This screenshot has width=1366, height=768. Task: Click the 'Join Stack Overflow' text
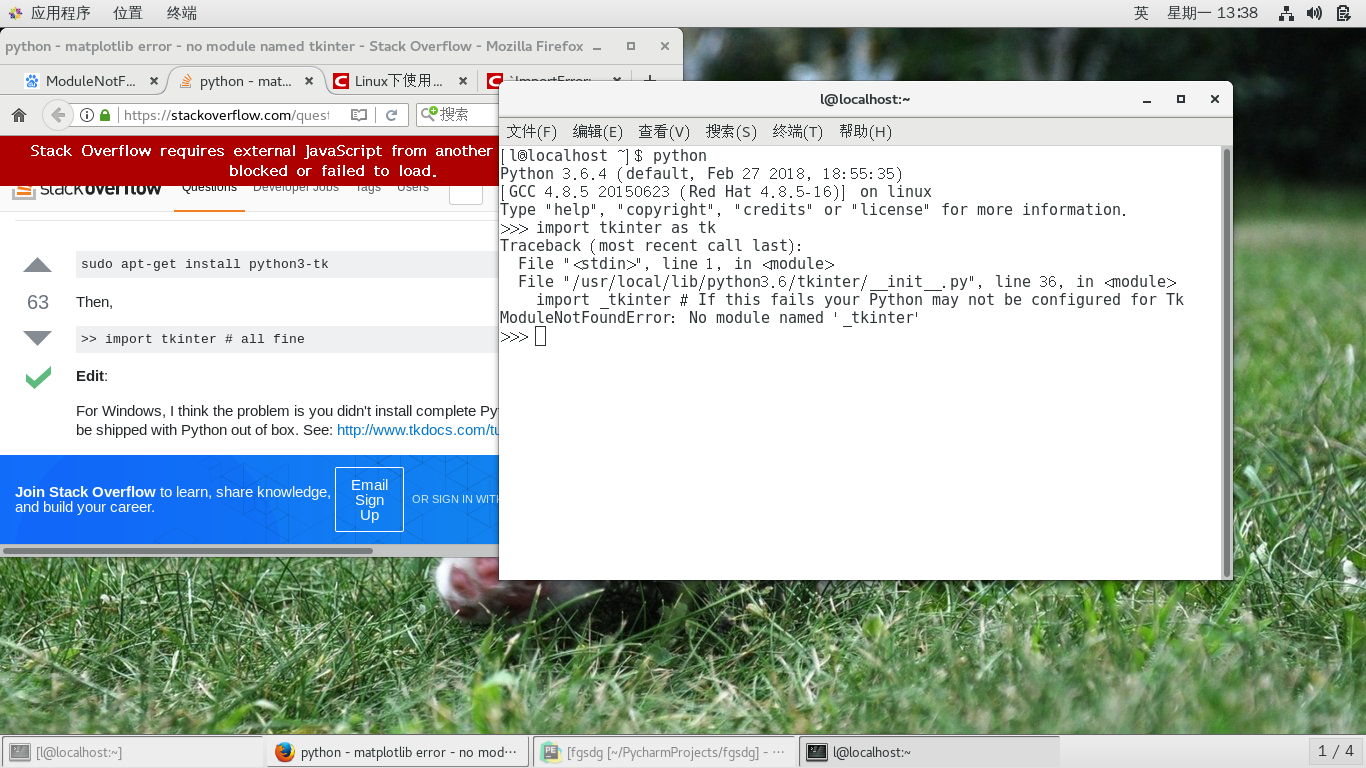(x=85, y=492)
